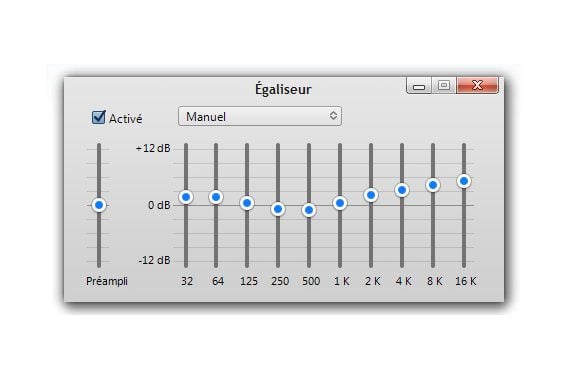Click the dropdown arrows beside Manuel
Viewport: 570px width, 380px height.
[333, 116]
